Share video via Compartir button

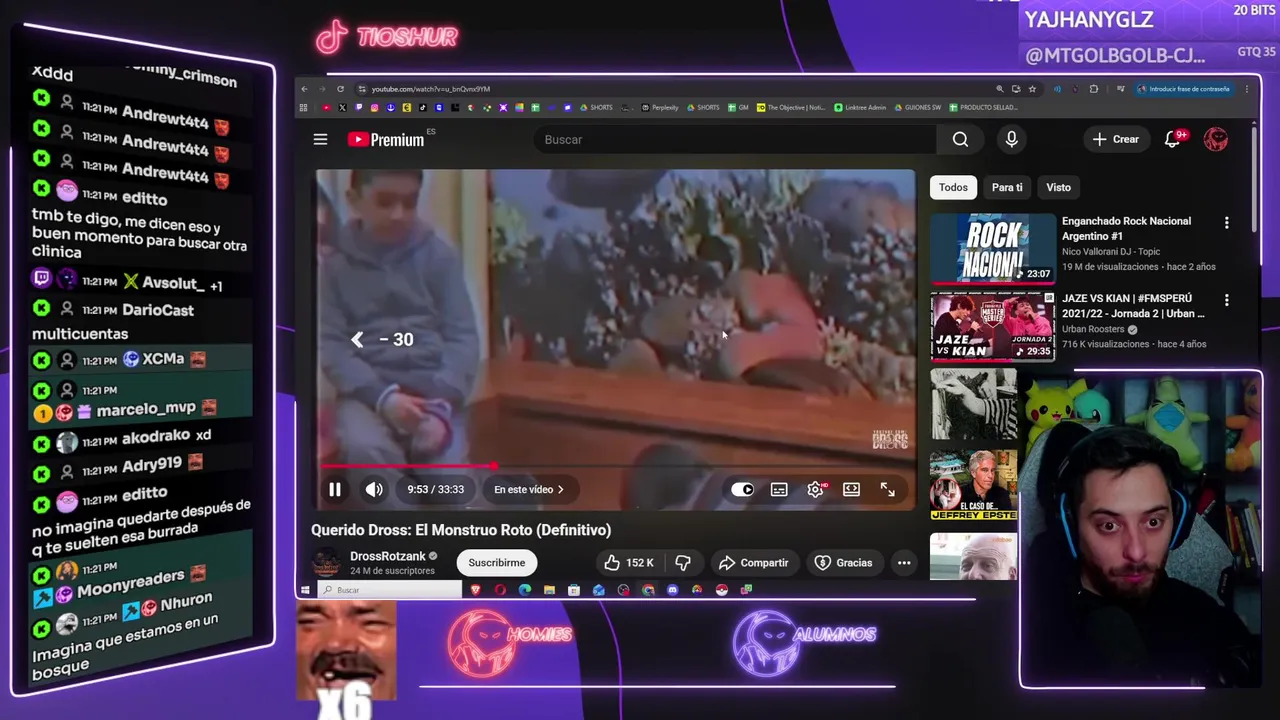pos(753,563)
